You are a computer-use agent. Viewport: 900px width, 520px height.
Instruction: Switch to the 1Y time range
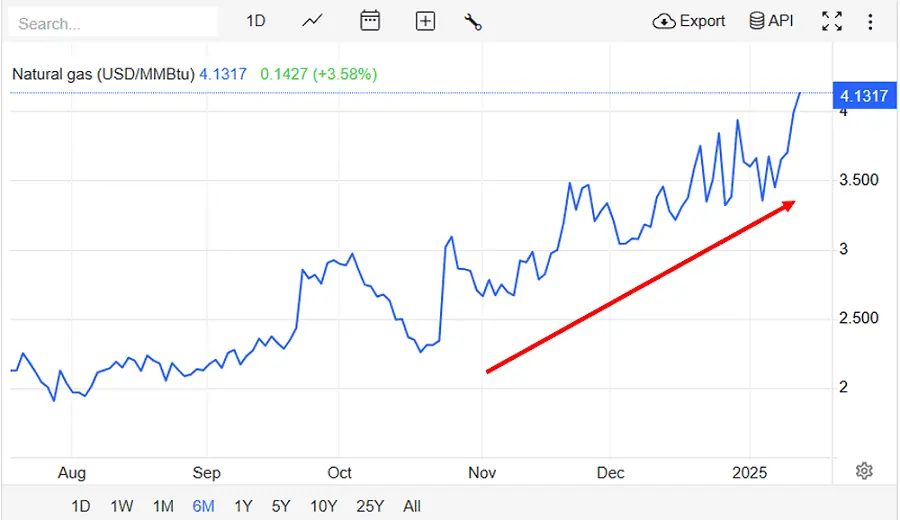pos(243,506)
